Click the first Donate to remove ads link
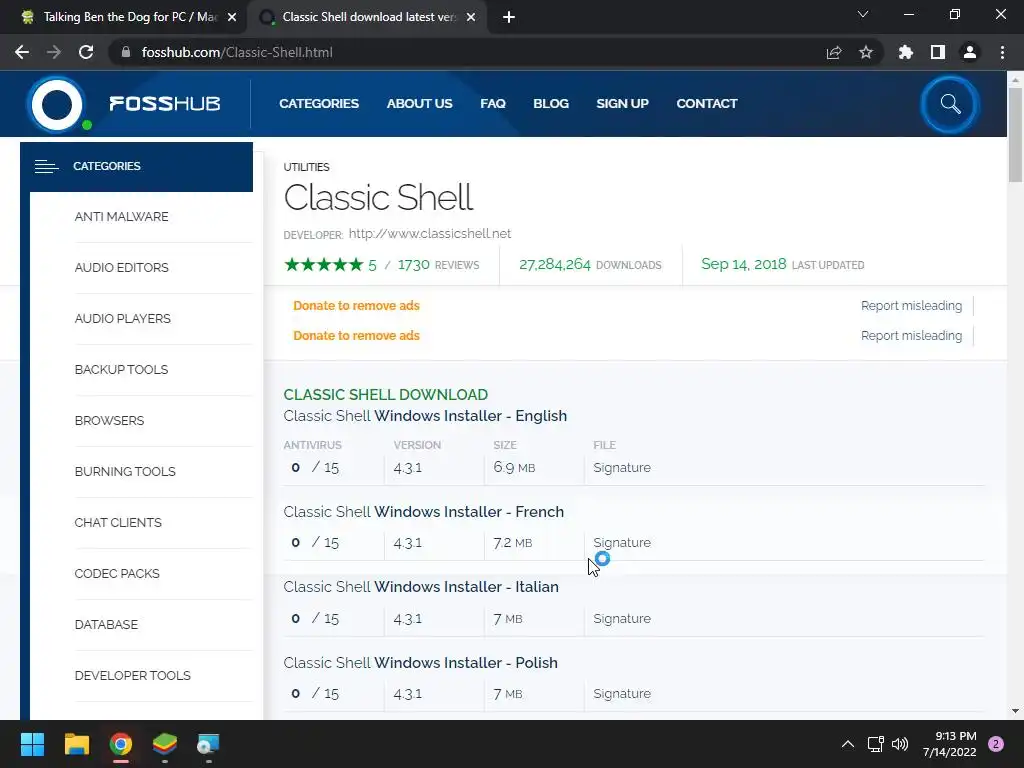The image size is (1024, 768). click(x=357, y=306)
